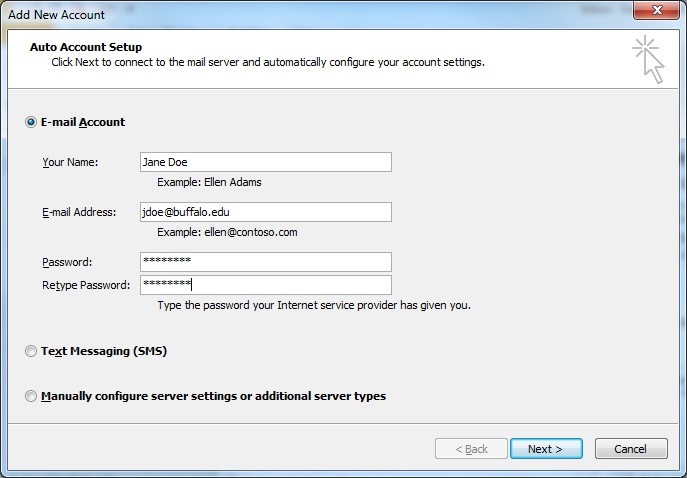Image resolution: width=687 pixels, height=478 pixels.
Task: Click the Cancel button
Action: pyautogui.click(x=630, y=449)
